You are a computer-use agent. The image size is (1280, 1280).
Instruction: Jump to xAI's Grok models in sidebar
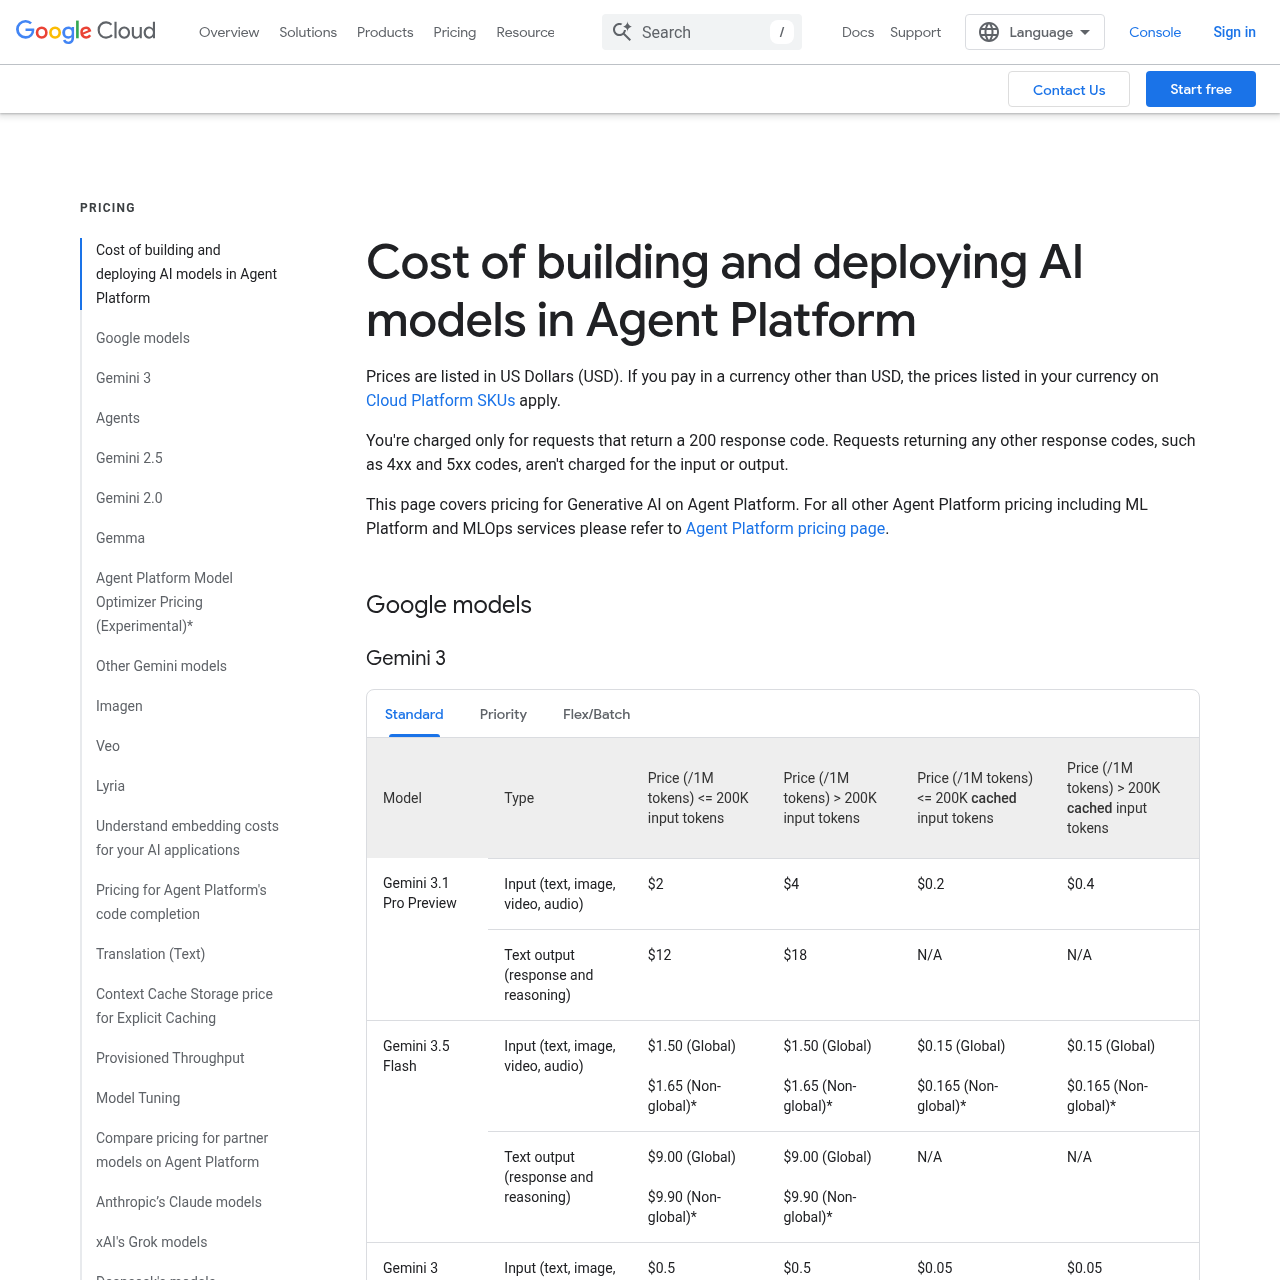[x=151, y=1242]
